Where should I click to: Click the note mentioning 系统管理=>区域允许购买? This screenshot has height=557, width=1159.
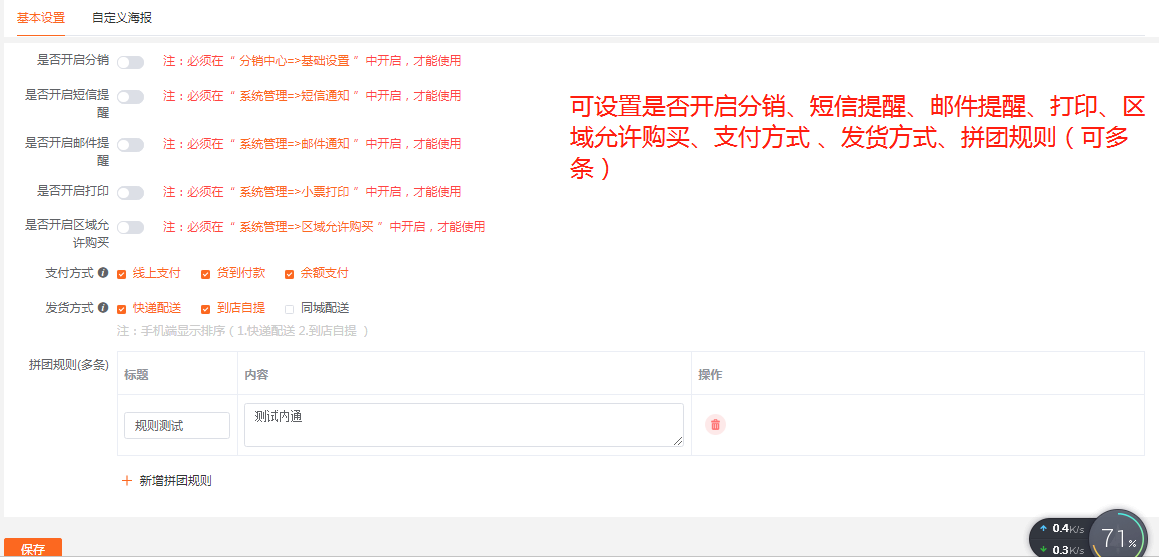[x=324, y=227]
